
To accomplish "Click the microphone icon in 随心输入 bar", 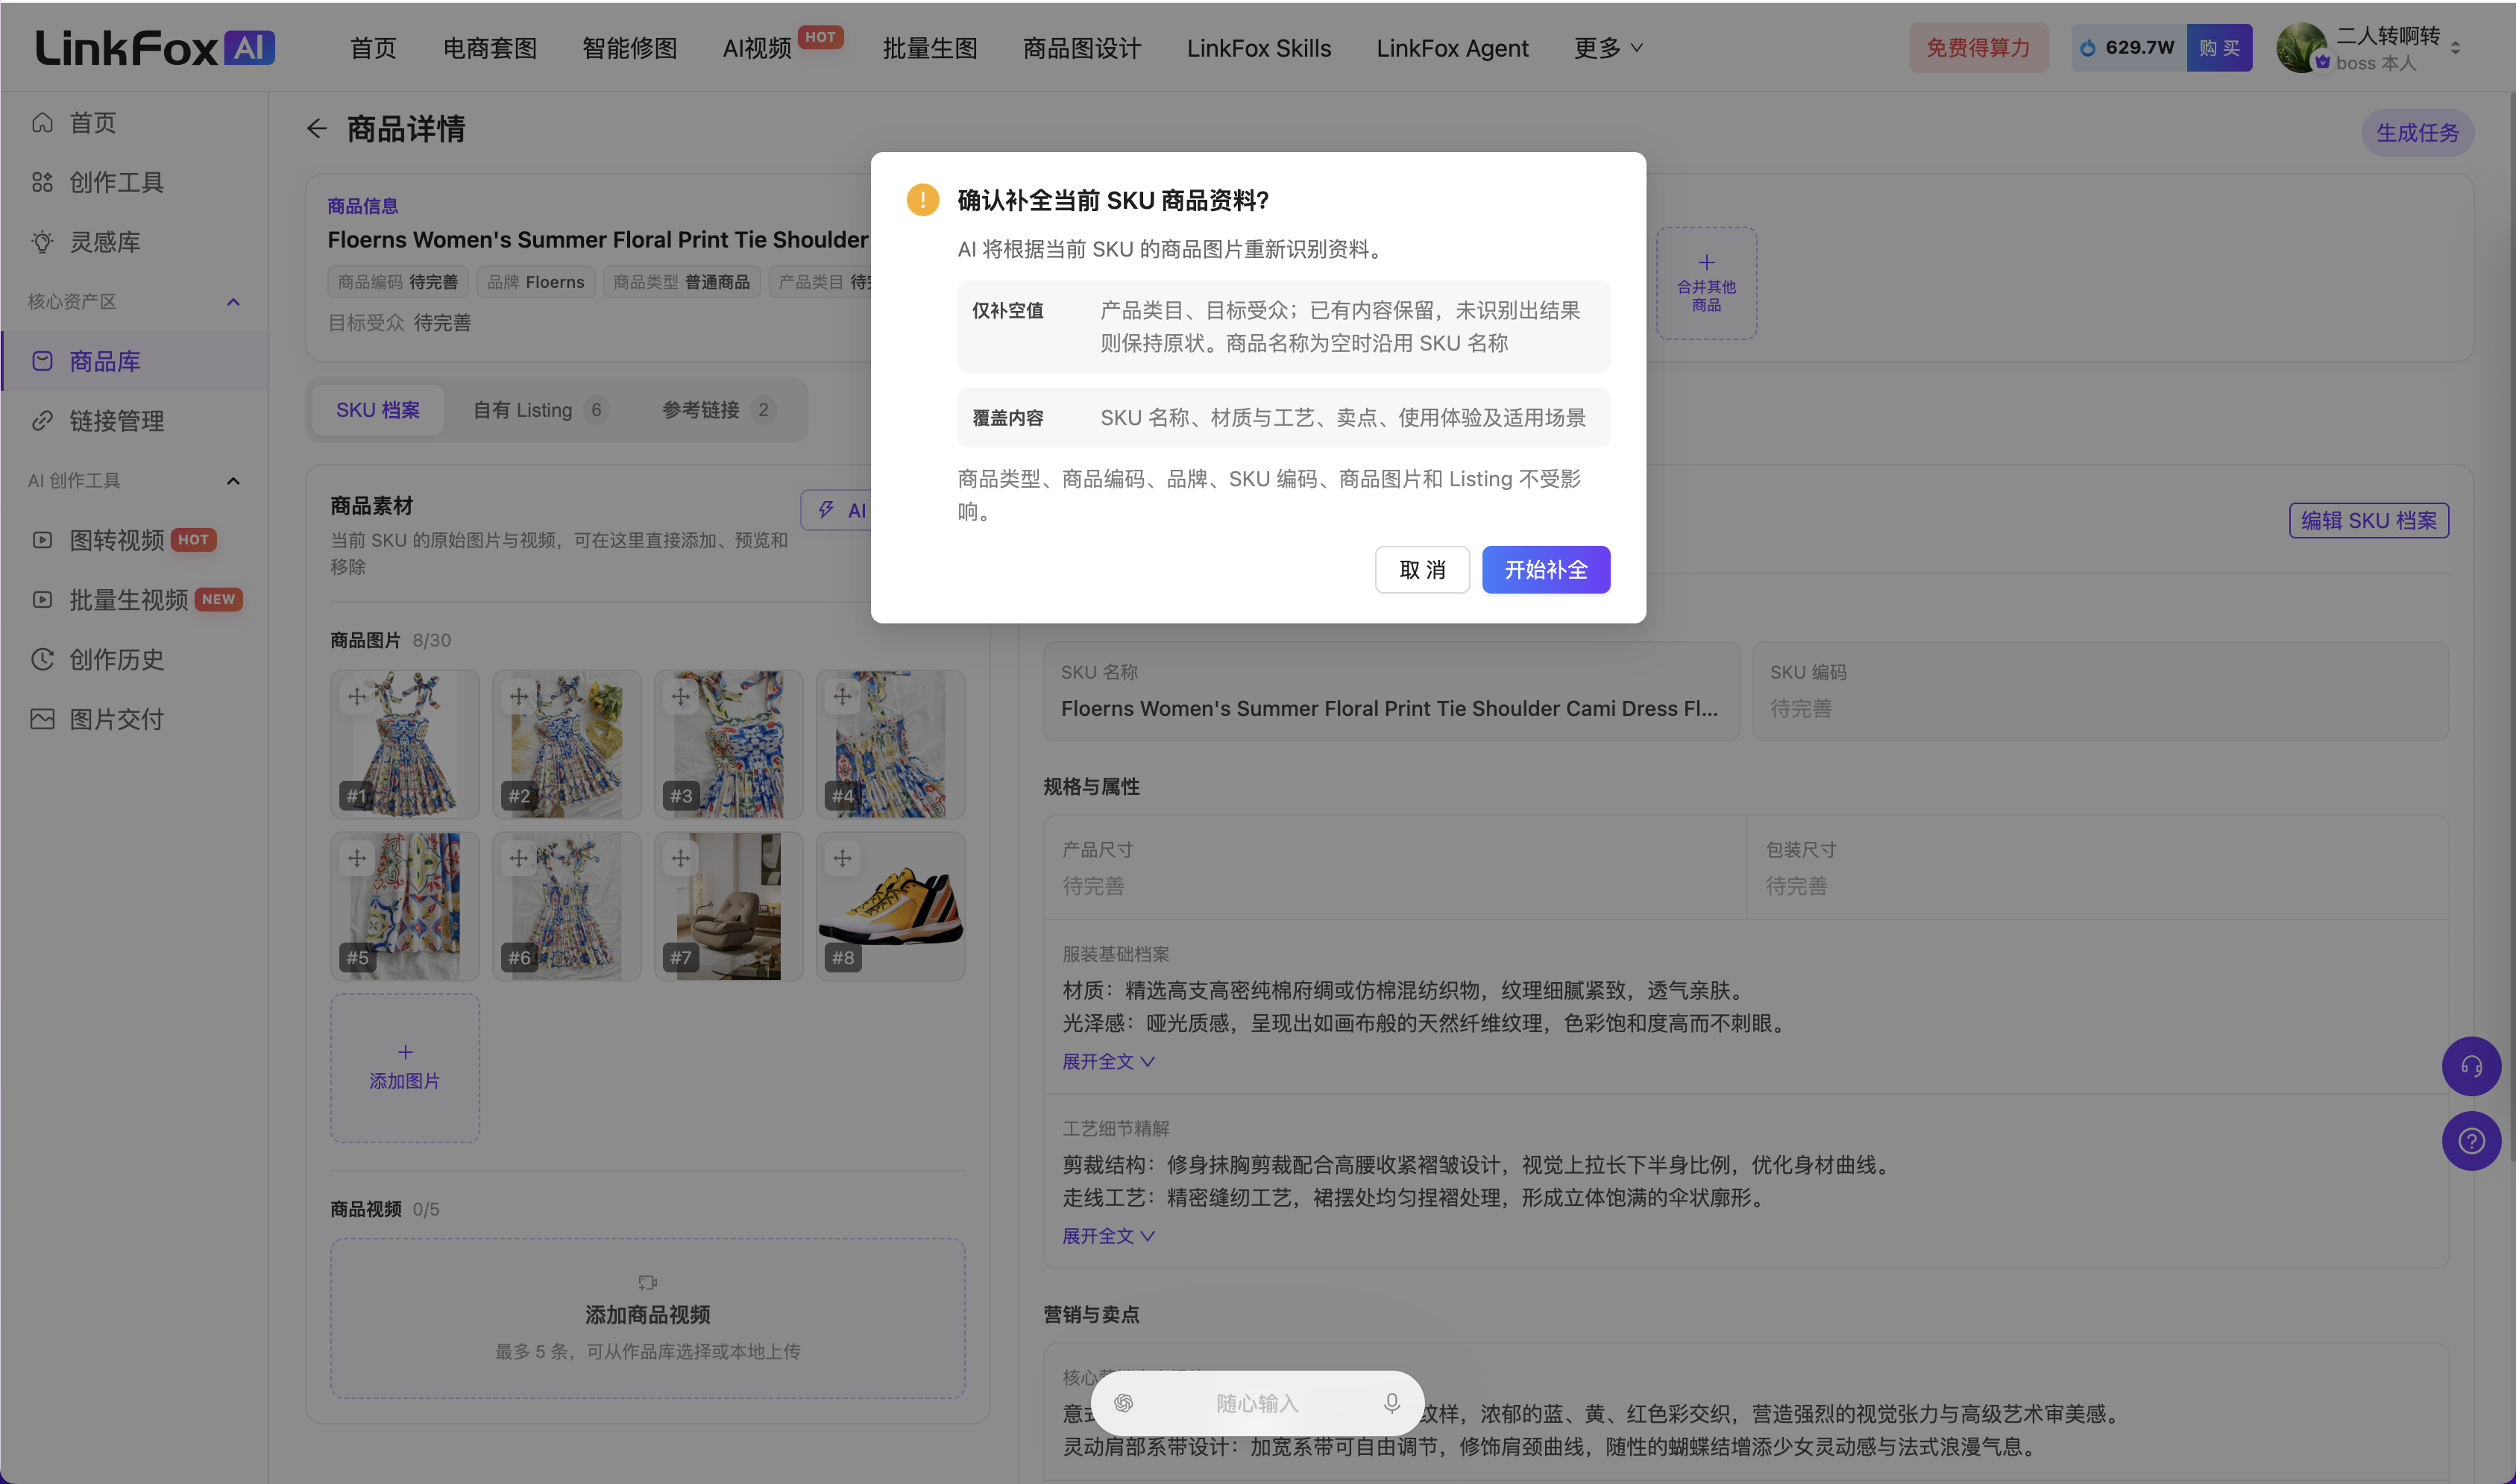I will [1391, 1403].
